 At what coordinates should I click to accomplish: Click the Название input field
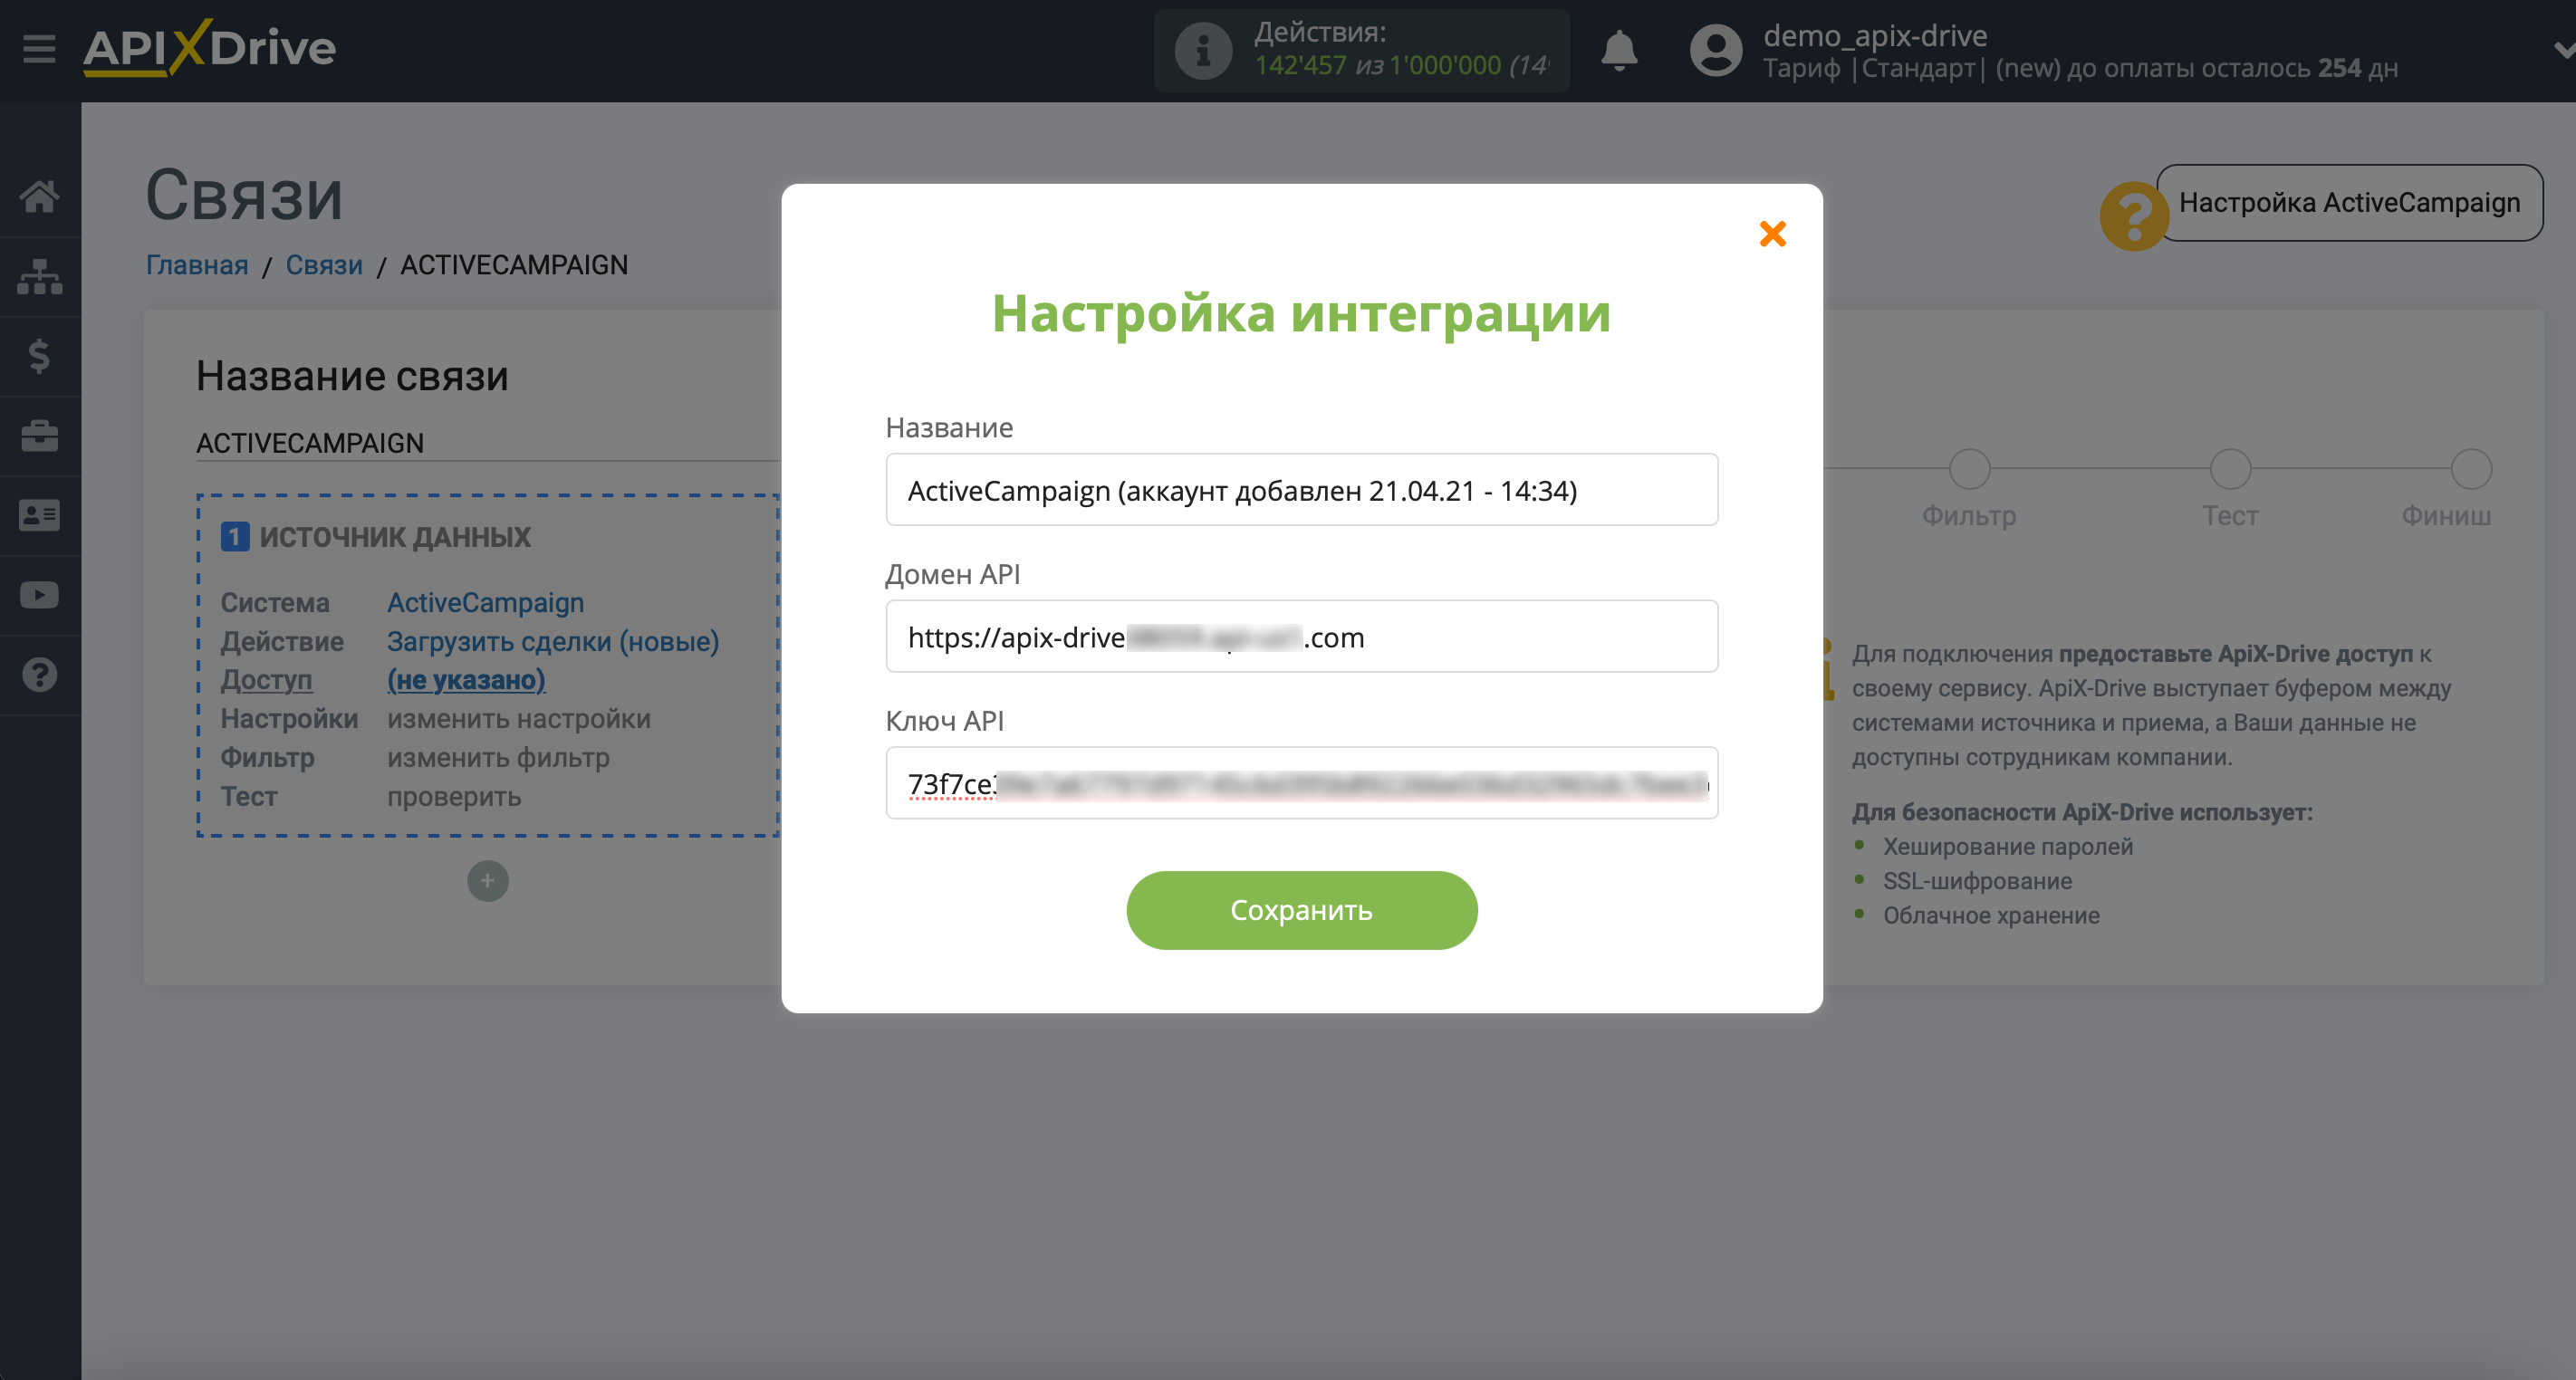[1301, 490]
